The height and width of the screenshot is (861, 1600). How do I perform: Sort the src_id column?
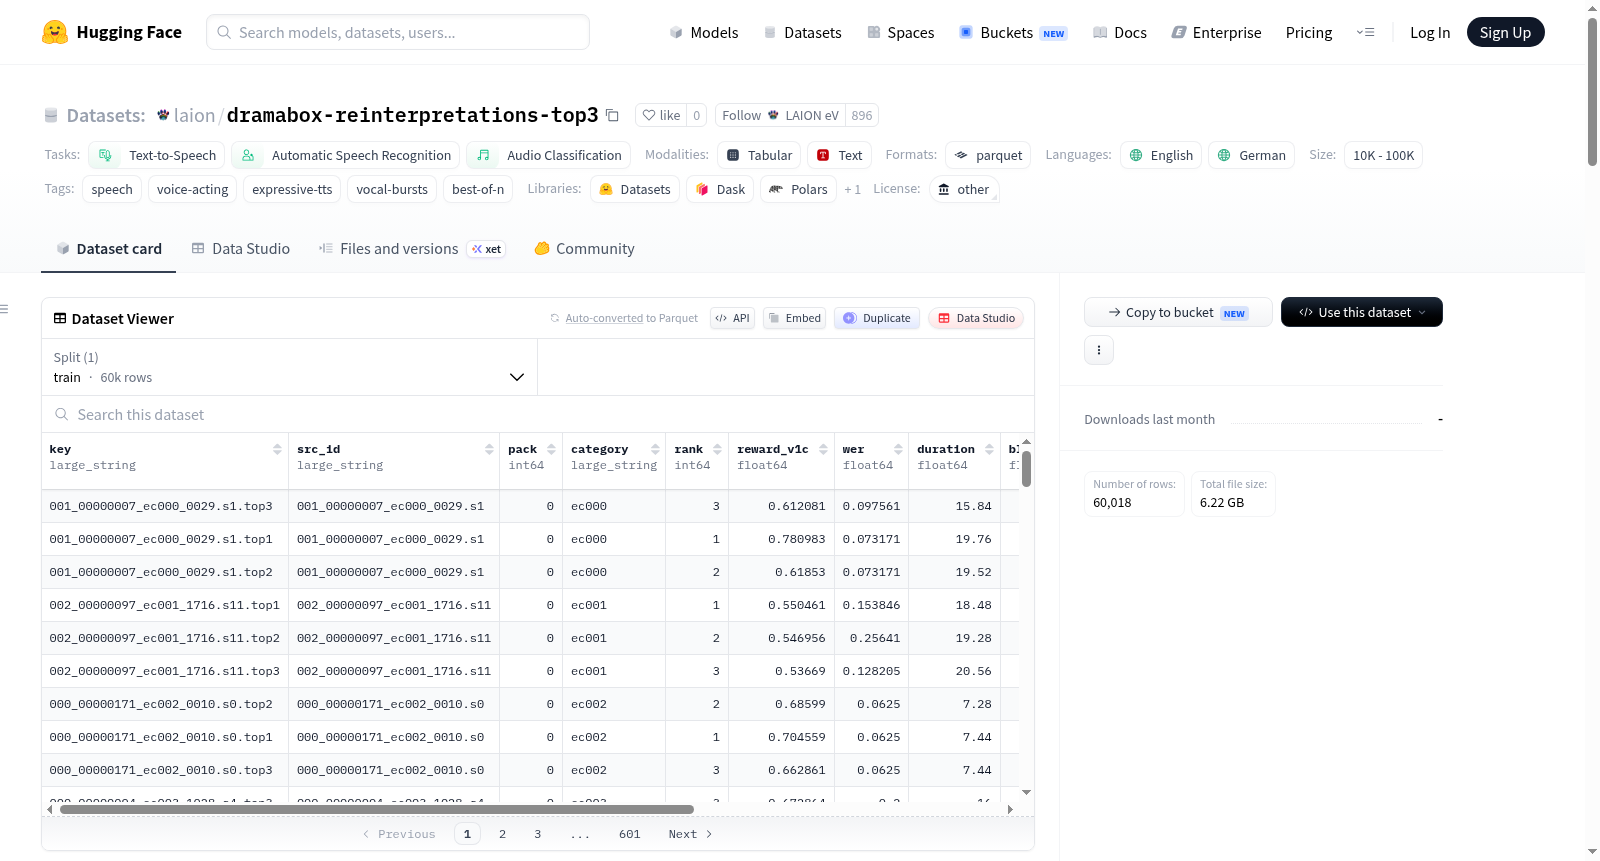[489, 449]
